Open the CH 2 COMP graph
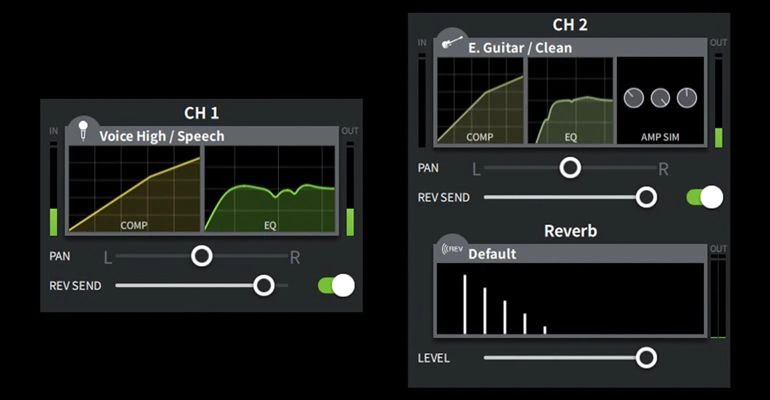 tap(480, 101)
